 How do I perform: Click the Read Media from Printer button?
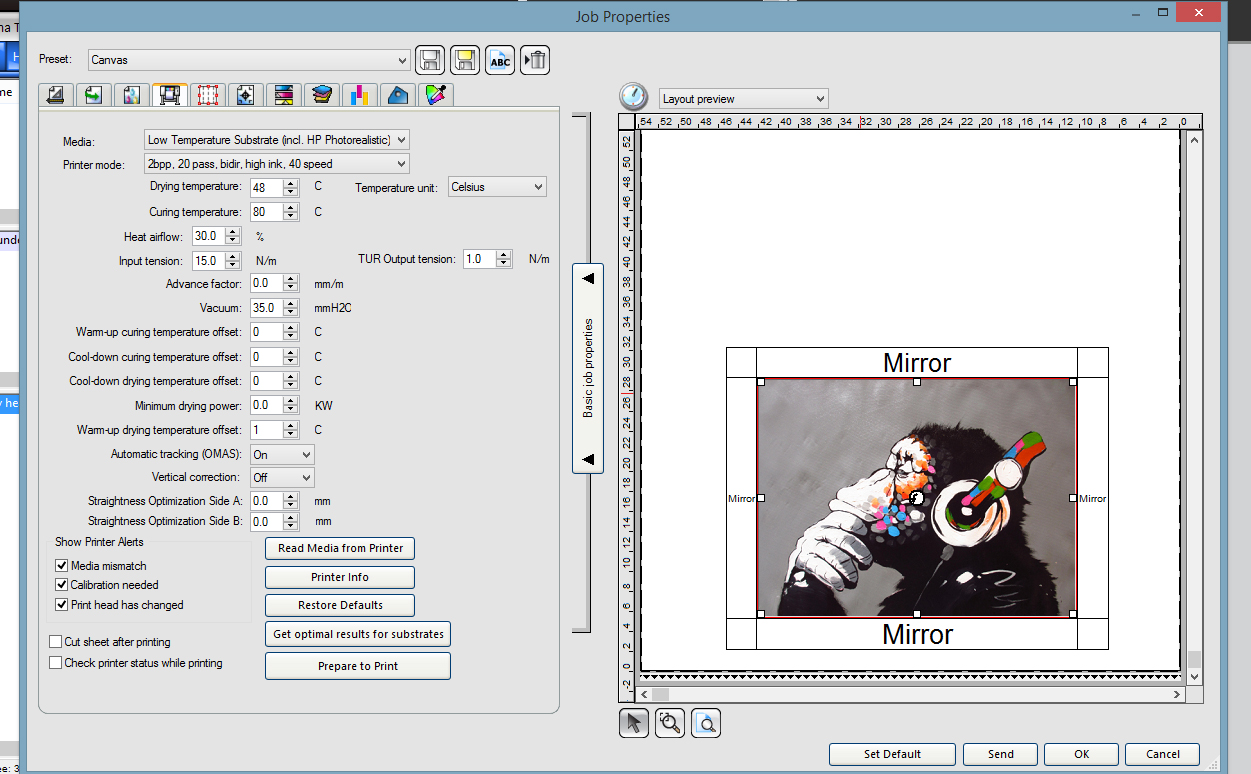point(340,548)
